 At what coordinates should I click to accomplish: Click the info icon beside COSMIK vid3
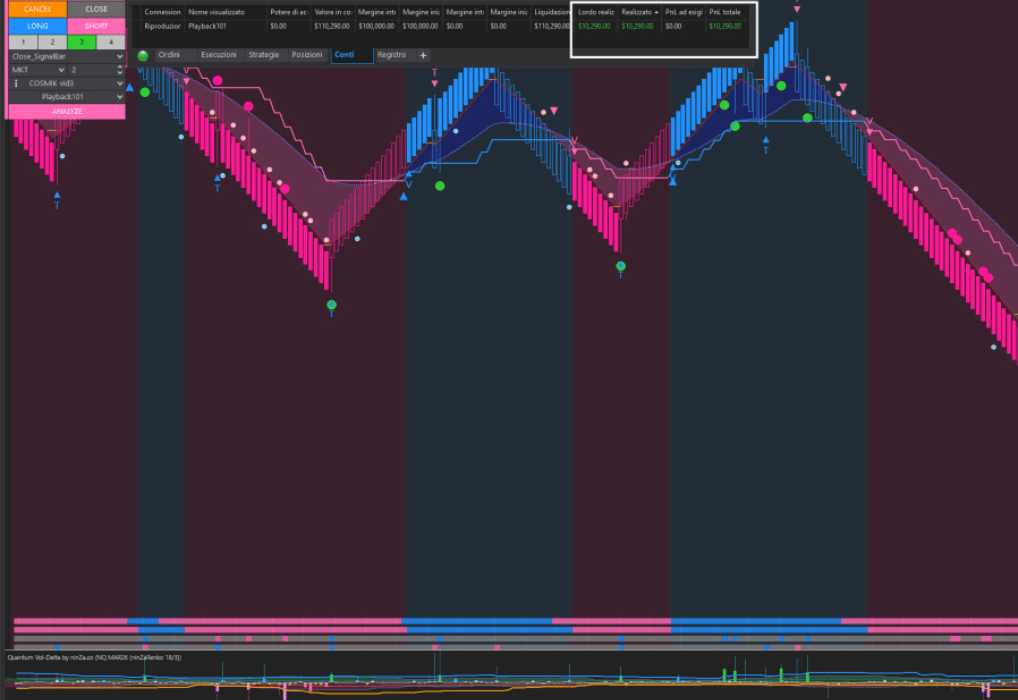pyautogui.click(x=16, y=83)
